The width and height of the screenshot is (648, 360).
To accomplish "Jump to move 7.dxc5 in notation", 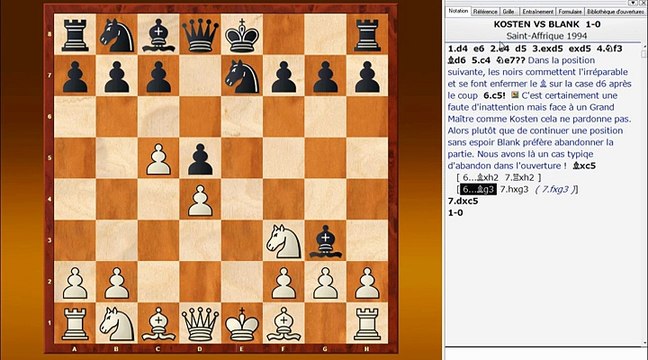I will (x=463, y=201).
